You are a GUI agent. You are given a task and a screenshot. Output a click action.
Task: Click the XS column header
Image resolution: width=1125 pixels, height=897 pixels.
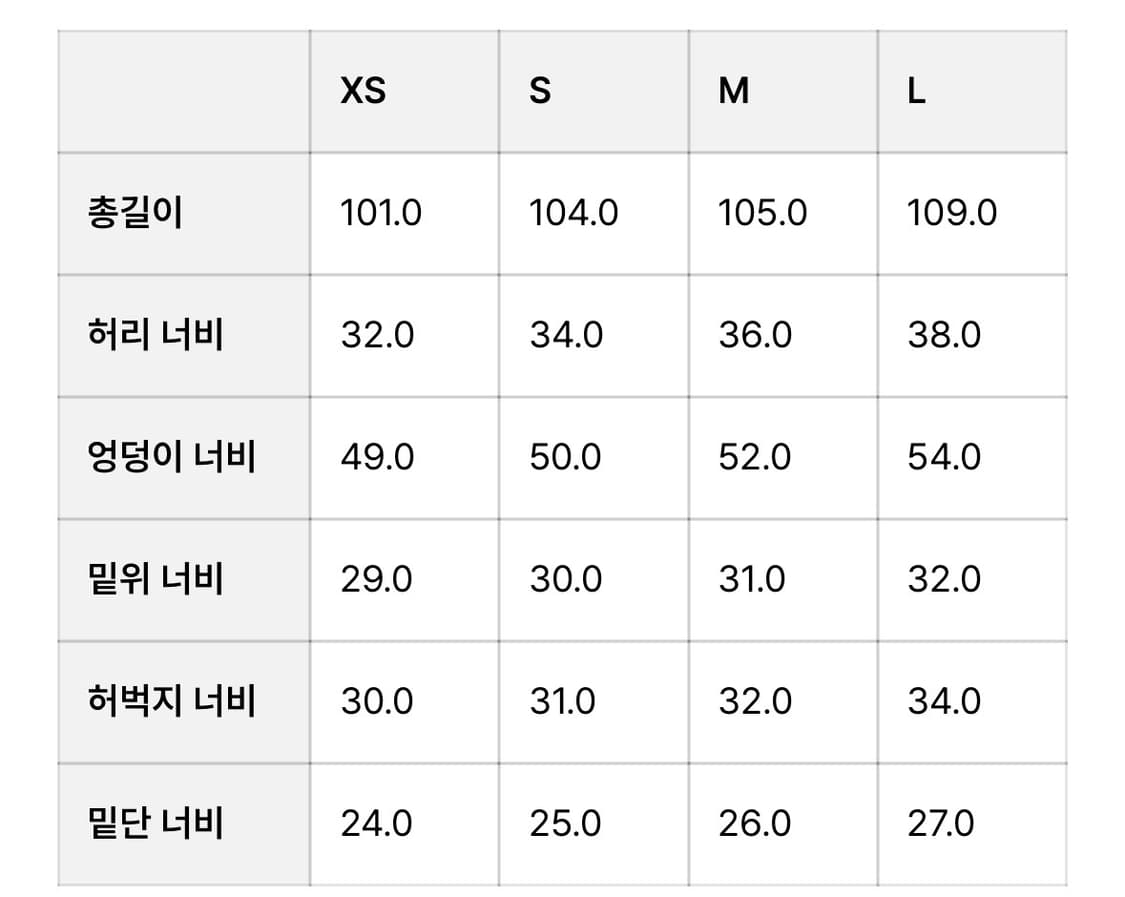tap(363, 92)
